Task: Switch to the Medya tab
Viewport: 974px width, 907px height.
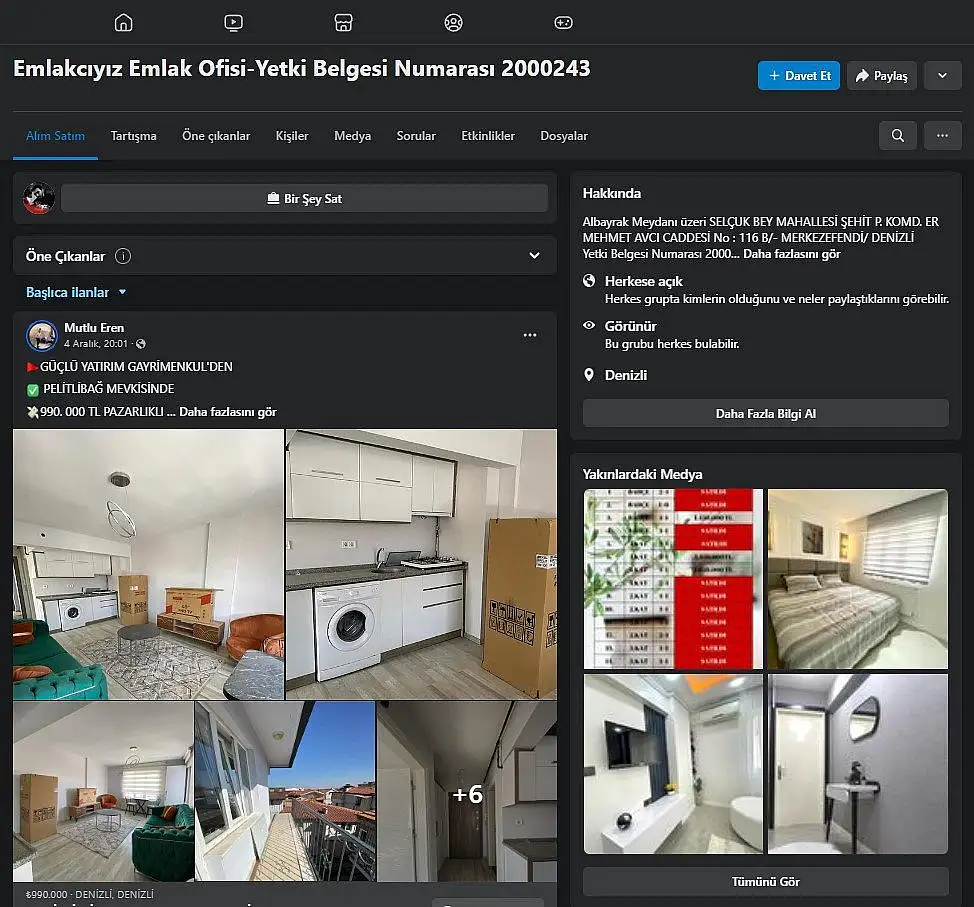Action: pos(352,136)
